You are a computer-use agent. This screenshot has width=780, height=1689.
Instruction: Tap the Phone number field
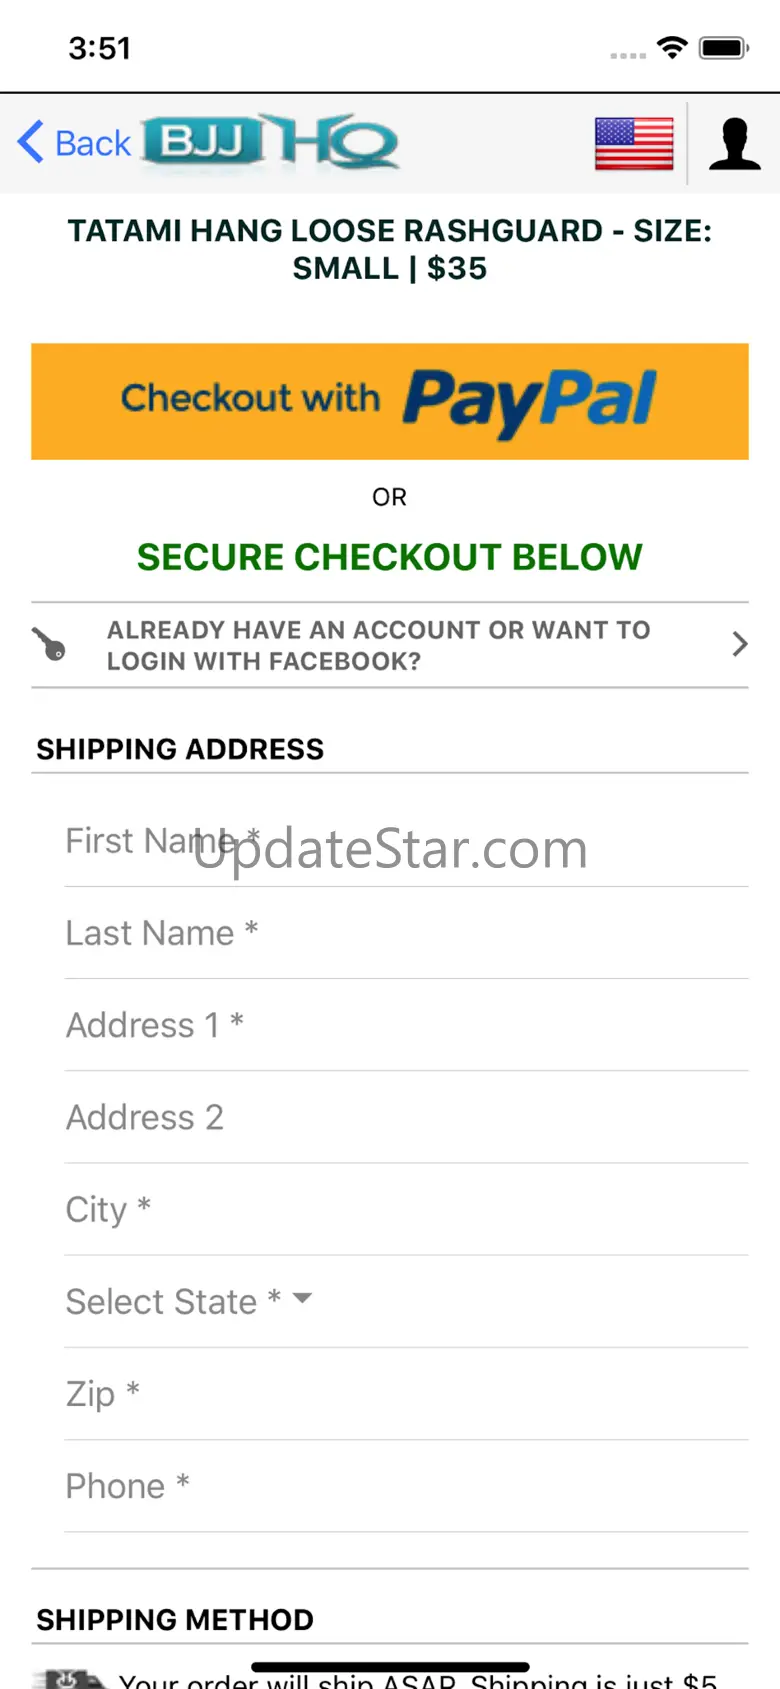coord(406,1486)
